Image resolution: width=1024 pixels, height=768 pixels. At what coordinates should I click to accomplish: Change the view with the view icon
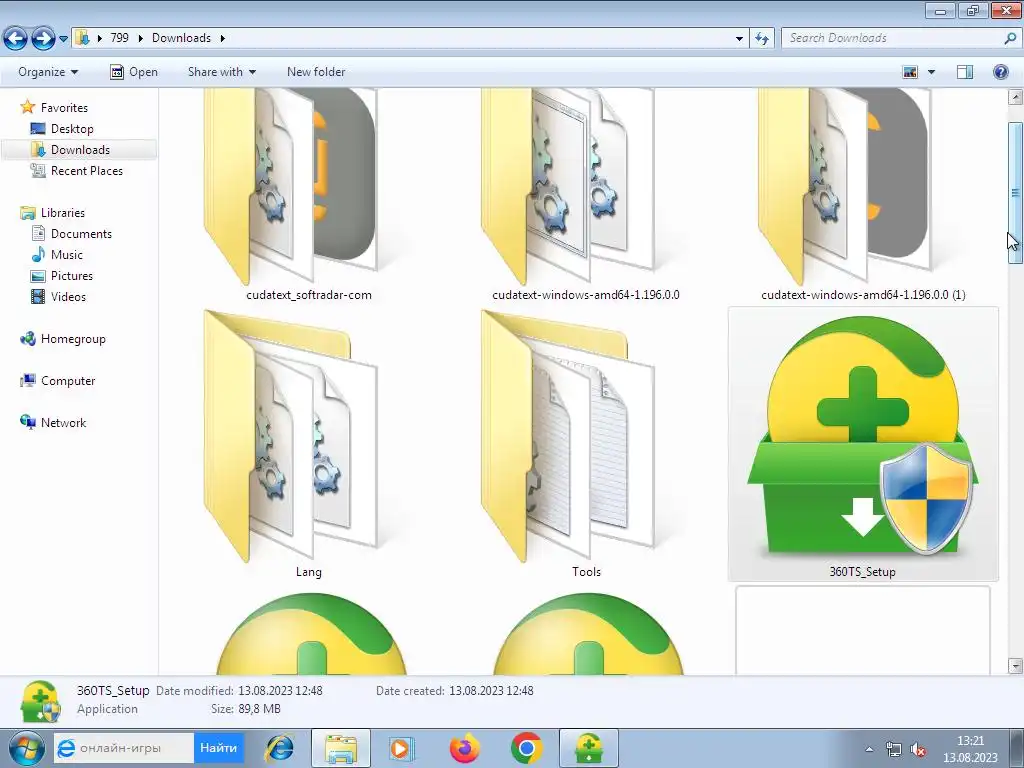click(910, 72)
